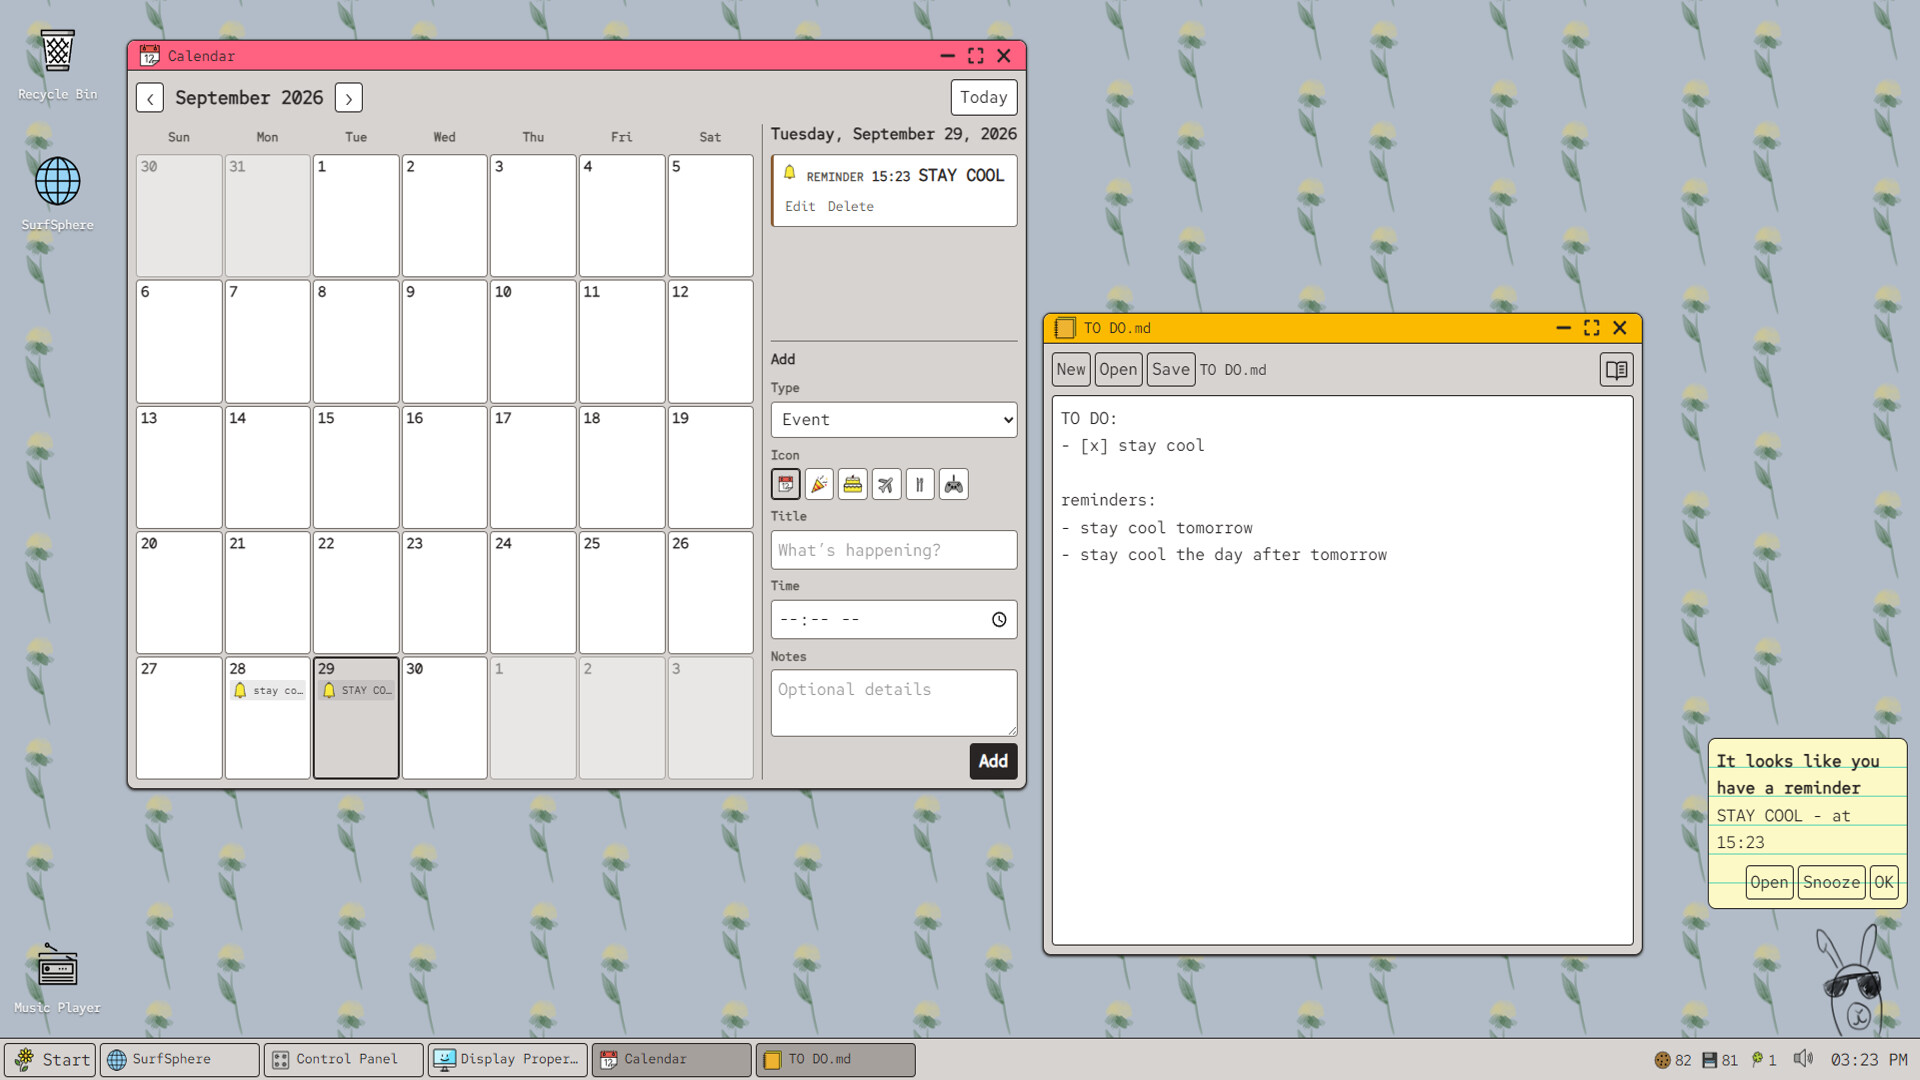The width and height of the screenshot is (1920, 1080).
Task: Select the airplane travel event icon
Action: pyautogui.click(x=886, y=485)
